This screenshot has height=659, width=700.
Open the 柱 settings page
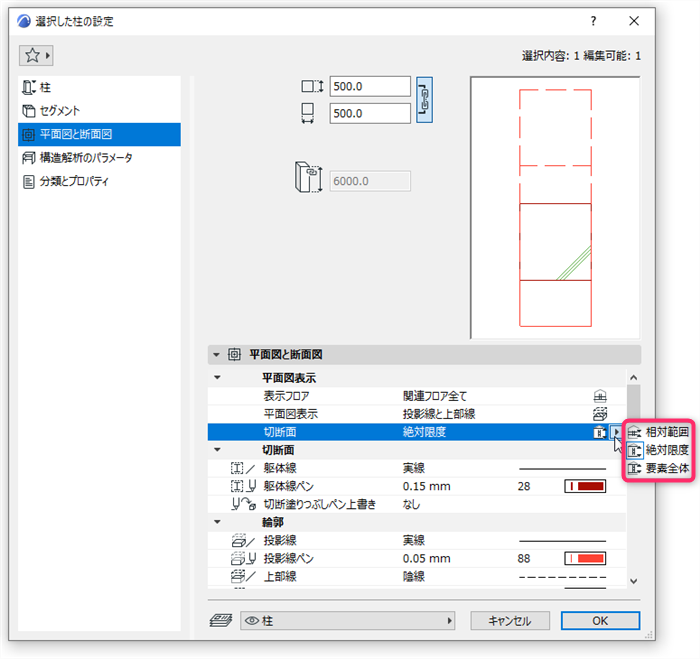99,88
